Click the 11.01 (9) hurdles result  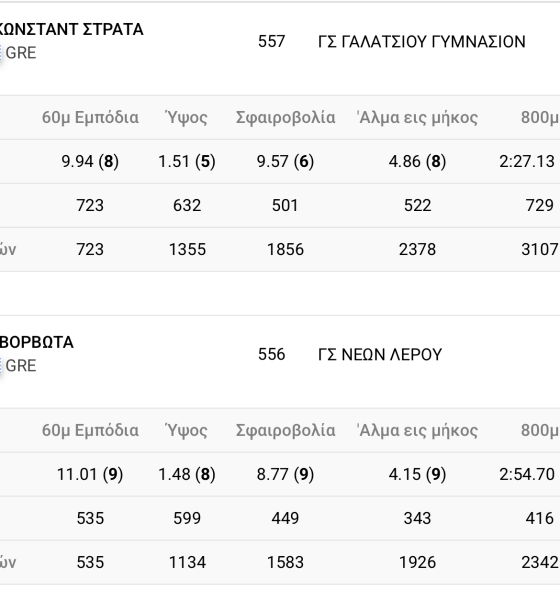[x=90, y=474]
